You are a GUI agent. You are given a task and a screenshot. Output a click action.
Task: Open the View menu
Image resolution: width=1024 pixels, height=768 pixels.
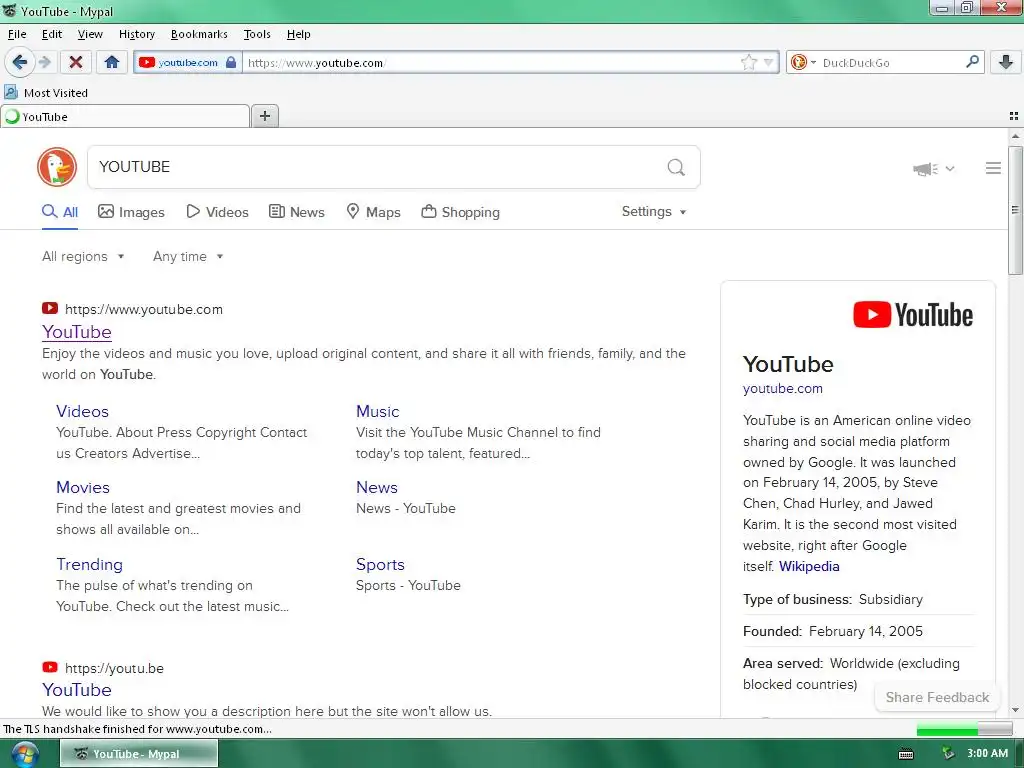(x=90, y=34)
